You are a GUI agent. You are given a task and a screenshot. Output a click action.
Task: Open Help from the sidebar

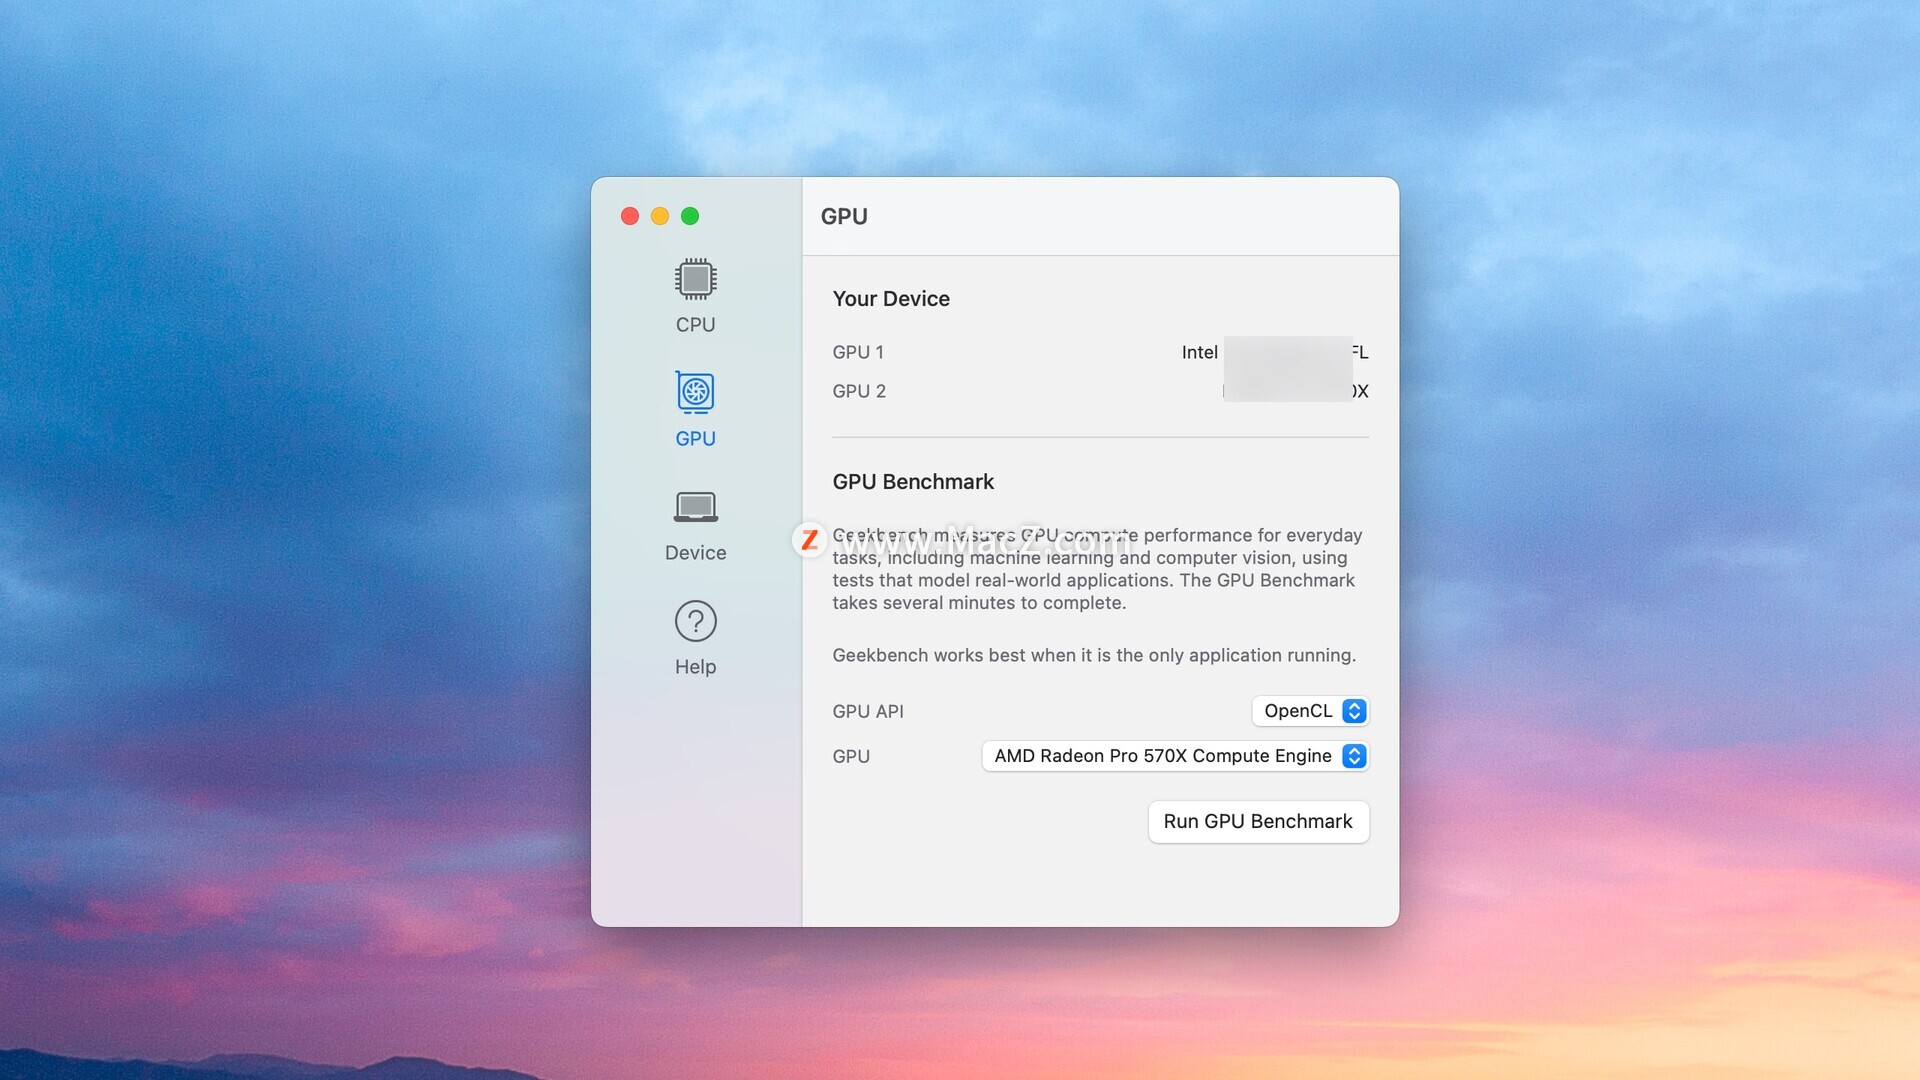click(x=695, y=639)
